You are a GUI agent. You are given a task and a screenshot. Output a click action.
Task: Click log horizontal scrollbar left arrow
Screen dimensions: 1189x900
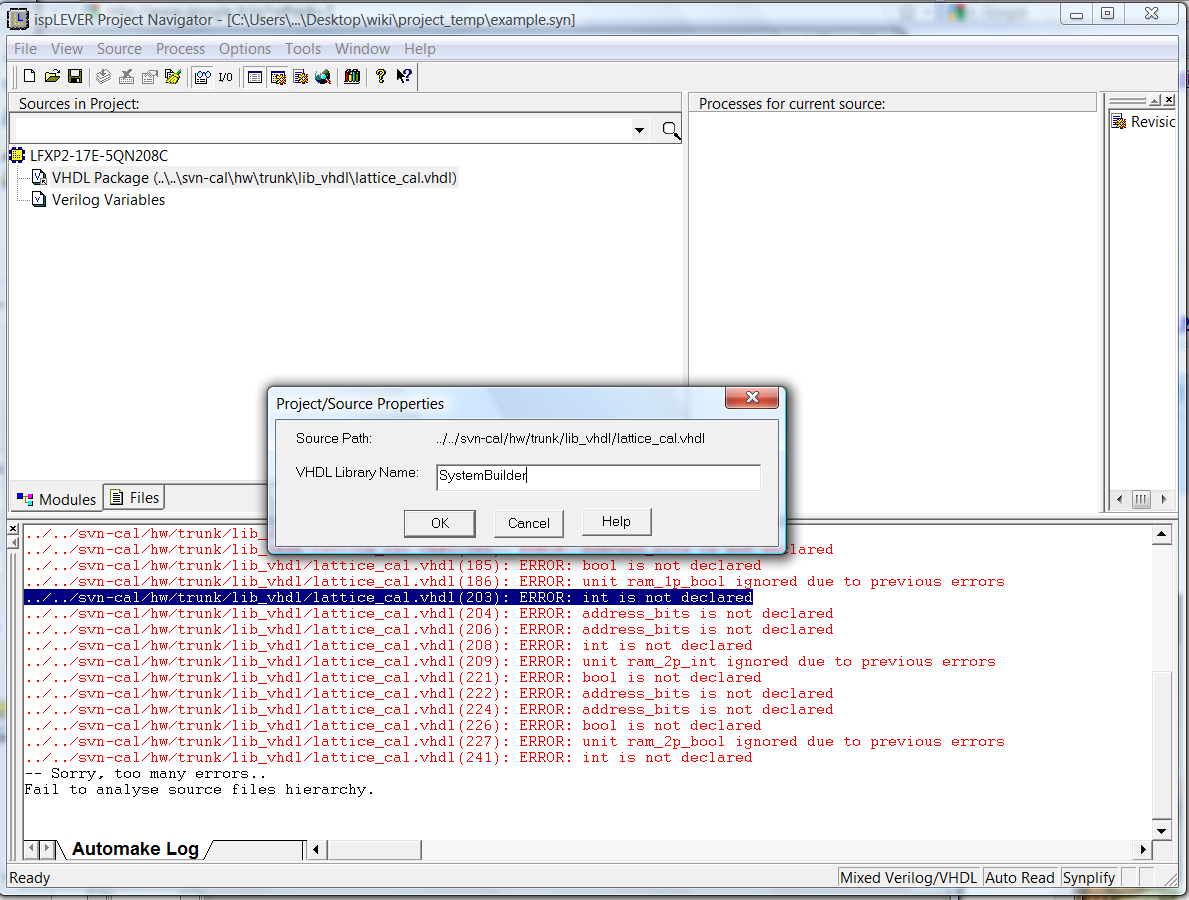(x=316, y=850)
